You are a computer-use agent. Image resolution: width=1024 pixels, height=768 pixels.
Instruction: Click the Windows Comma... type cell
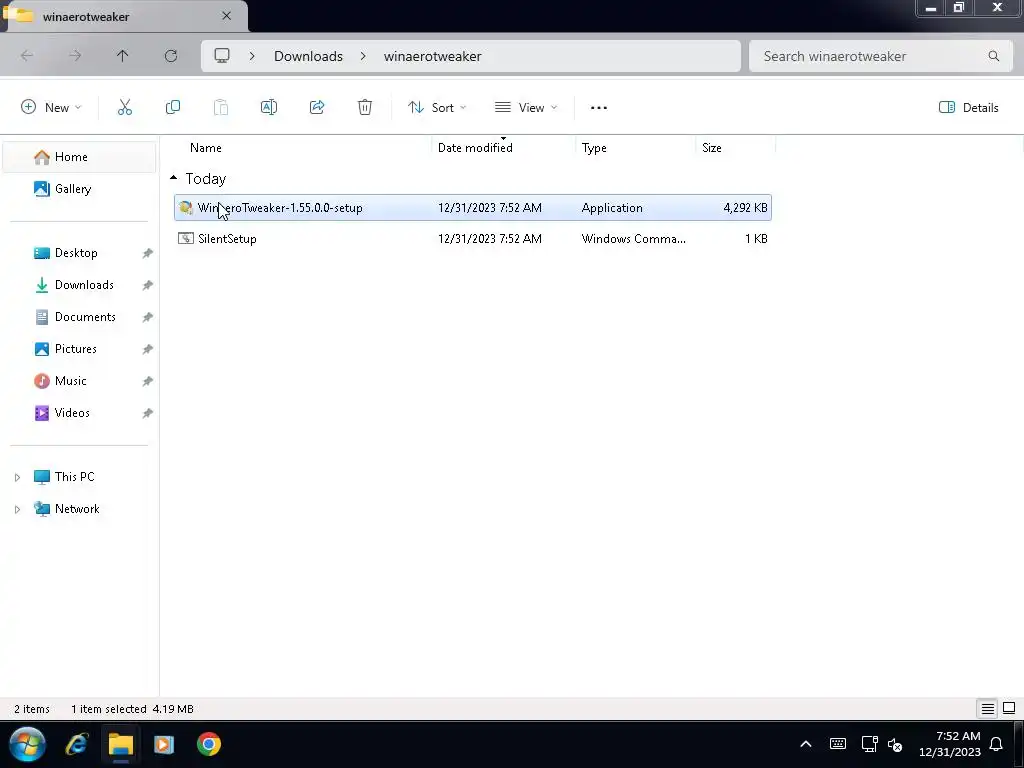point(633,239)
